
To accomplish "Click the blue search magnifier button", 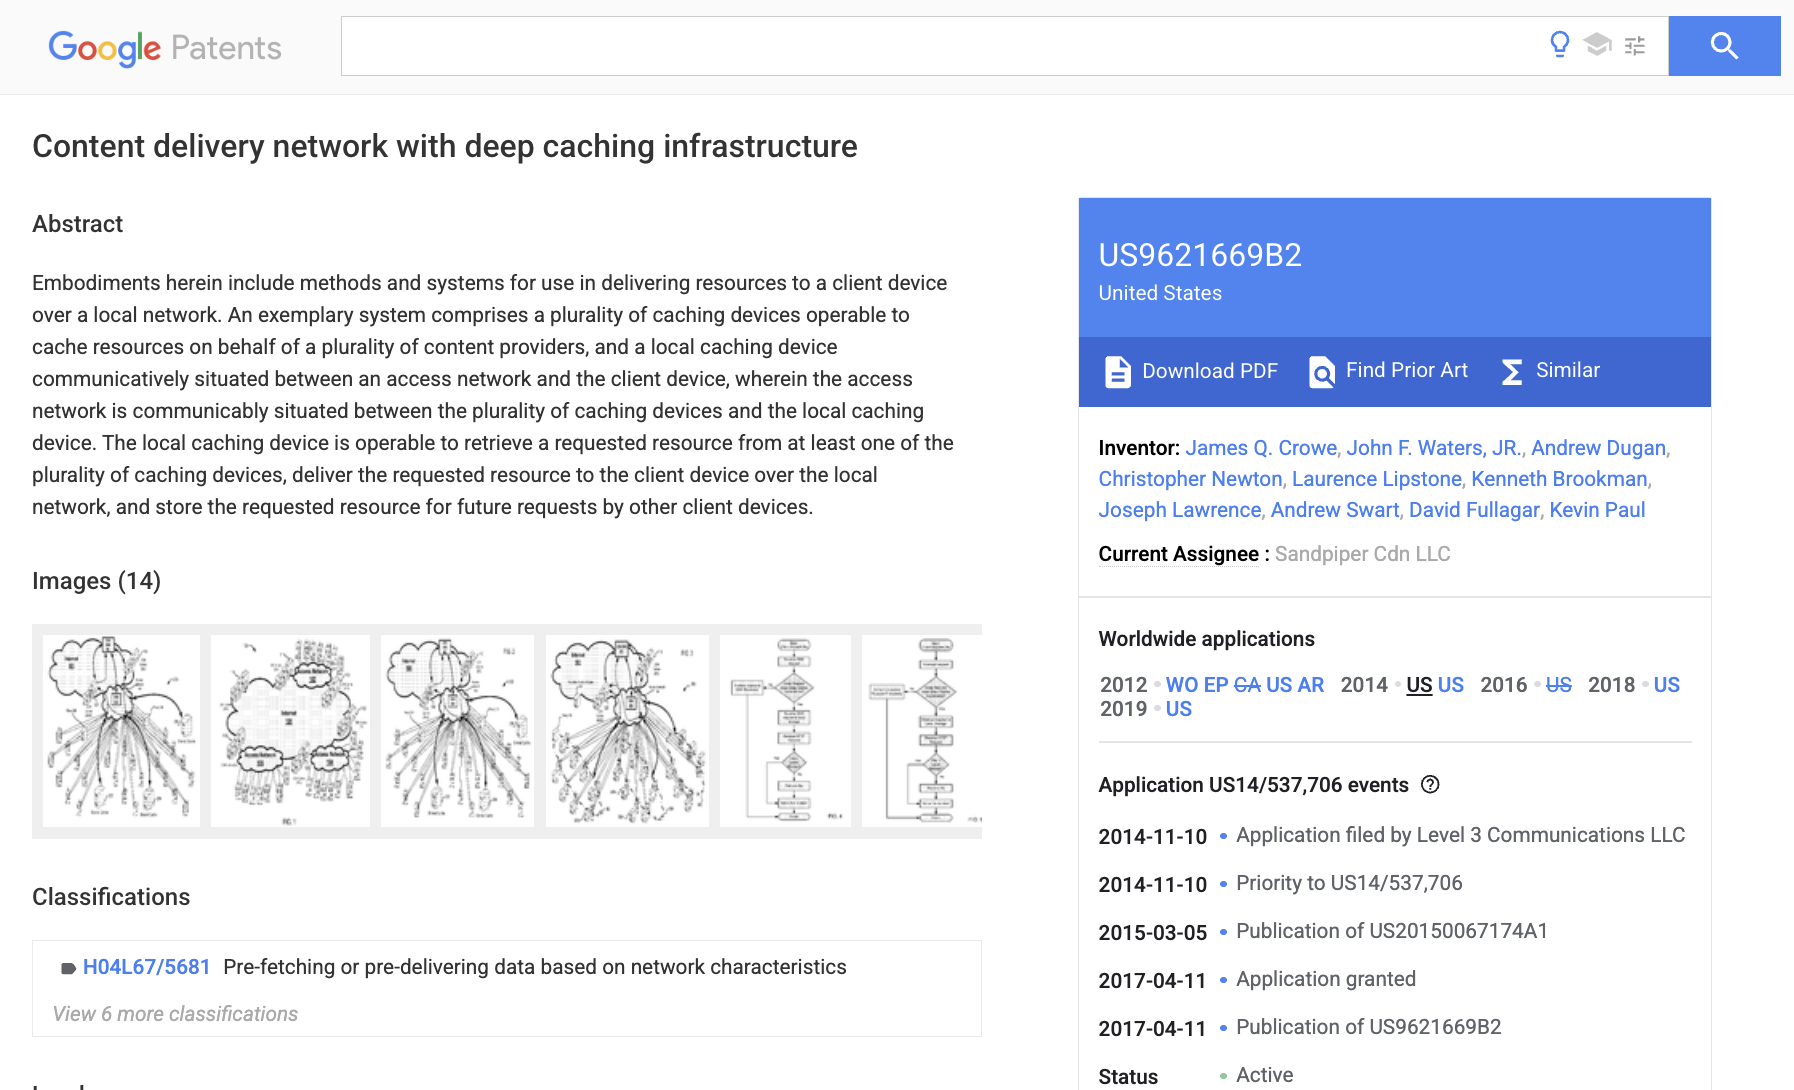I will [1723, 46].
